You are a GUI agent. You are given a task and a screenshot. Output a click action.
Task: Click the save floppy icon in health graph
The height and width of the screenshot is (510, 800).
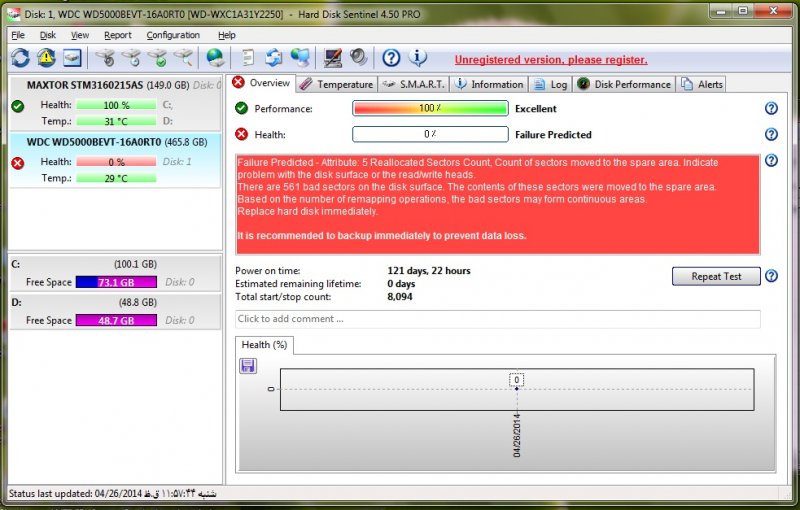coord(248,366)
